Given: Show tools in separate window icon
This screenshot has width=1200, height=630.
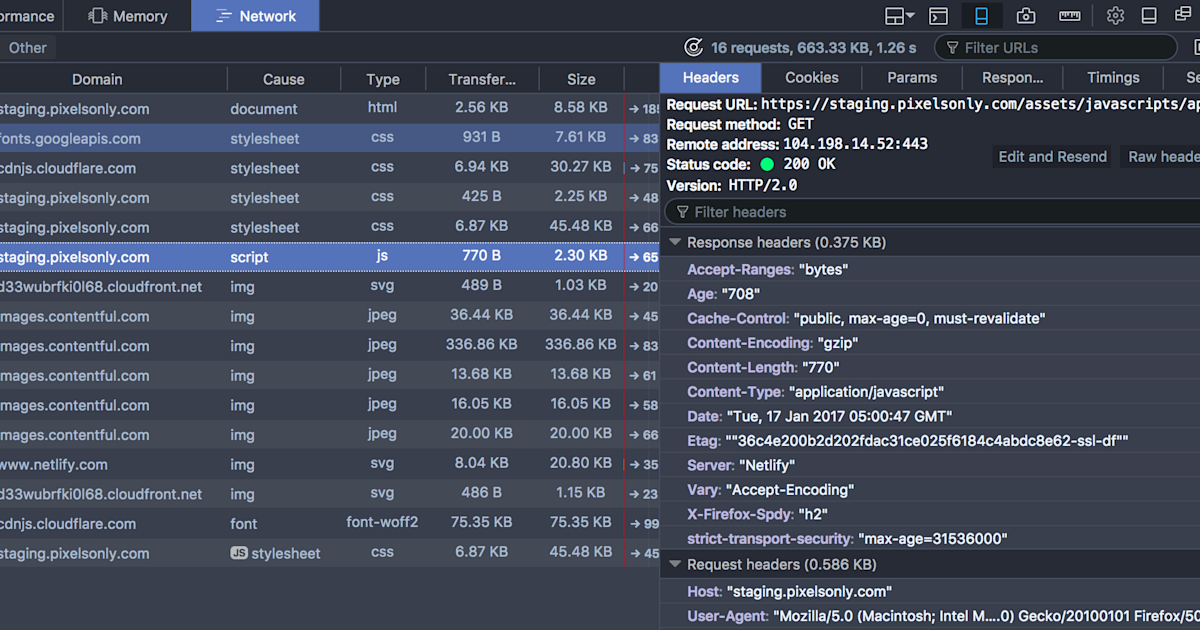Looking at the screenshot, I should (1186, 16).
